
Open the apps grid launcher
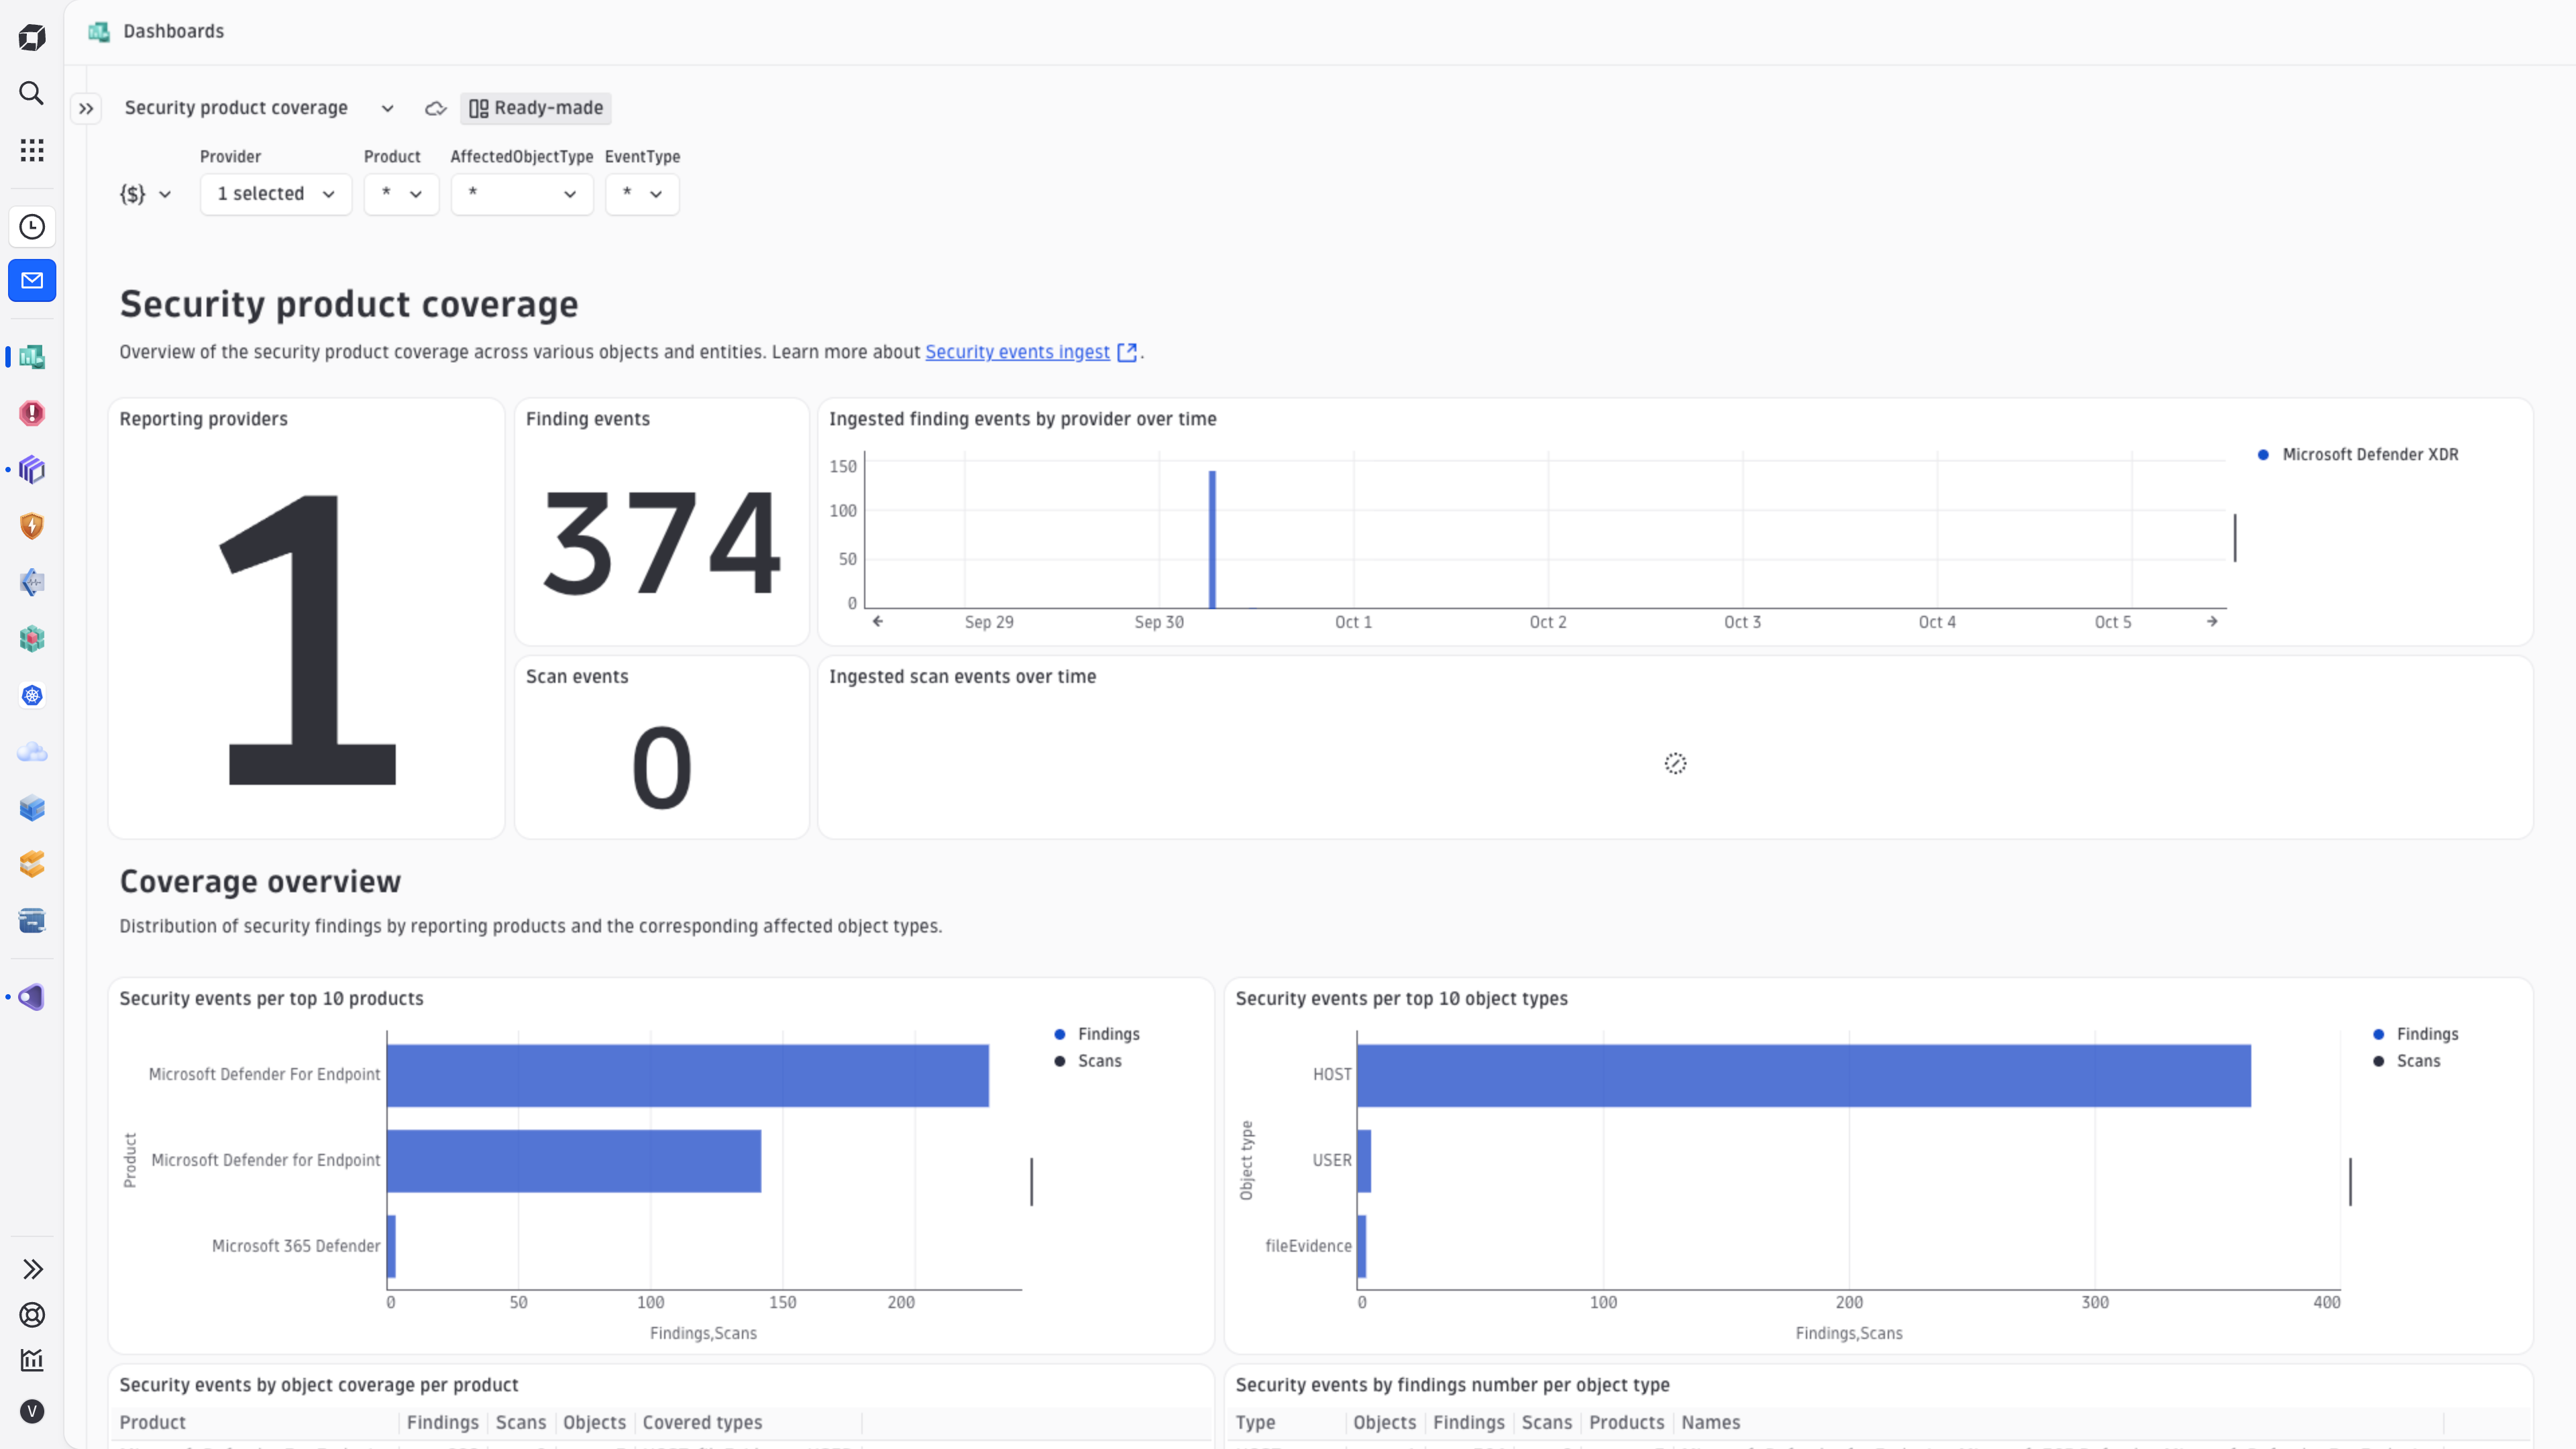[x=32, y=150]
